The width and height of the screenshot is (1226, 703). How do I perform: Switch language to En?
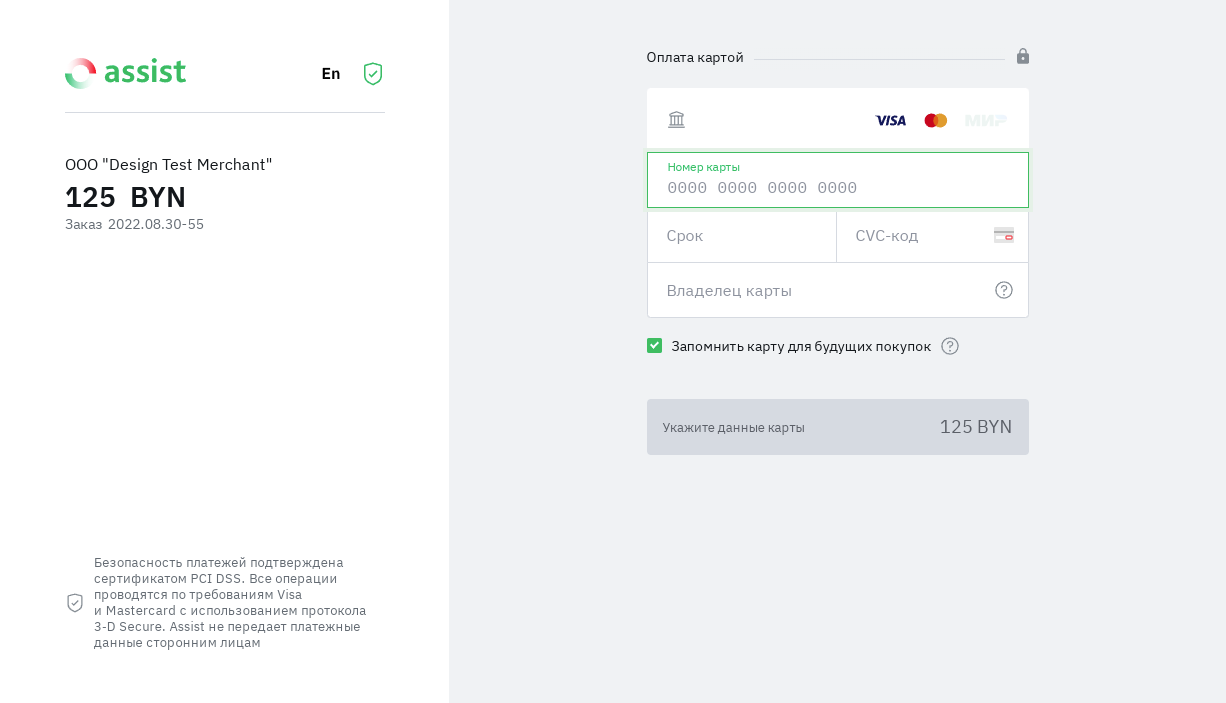[331, 74]
